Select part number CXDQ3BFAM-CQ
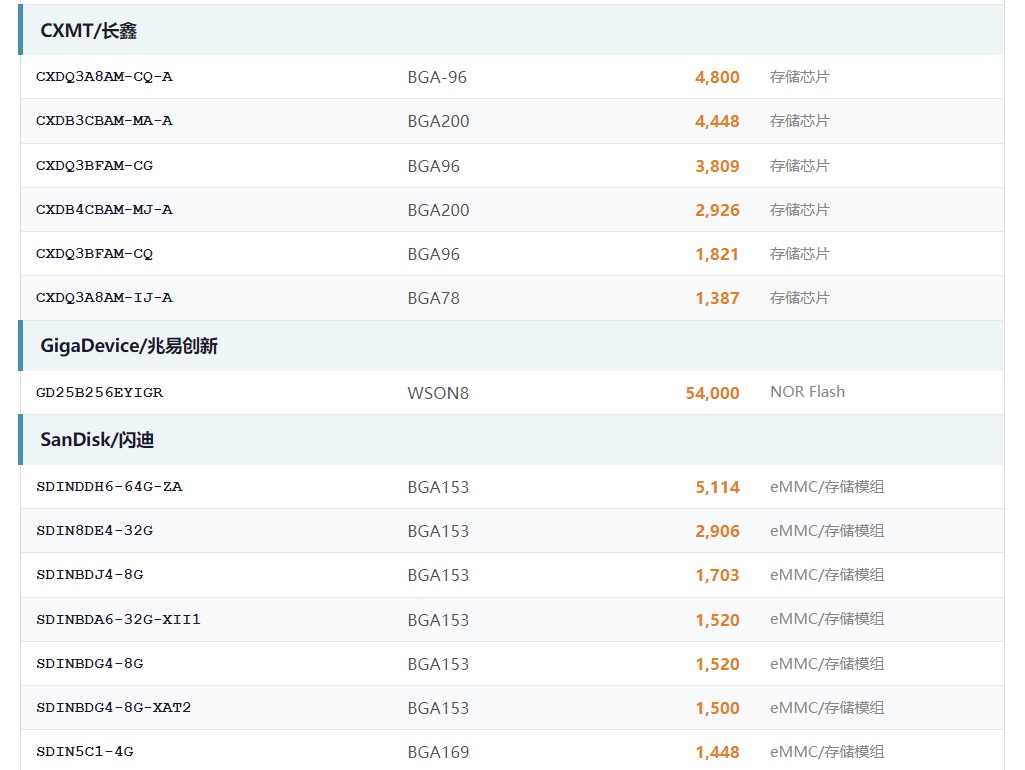The height and width of the screenshot is (770, 1025). pyautogui.click(x=94, y=254)
